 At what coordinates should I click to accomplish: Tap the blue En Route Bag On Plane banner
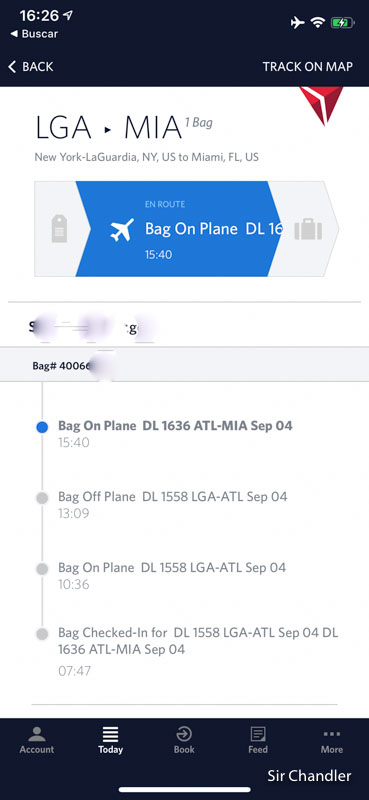pyautogui.click(x=179, y=229)
